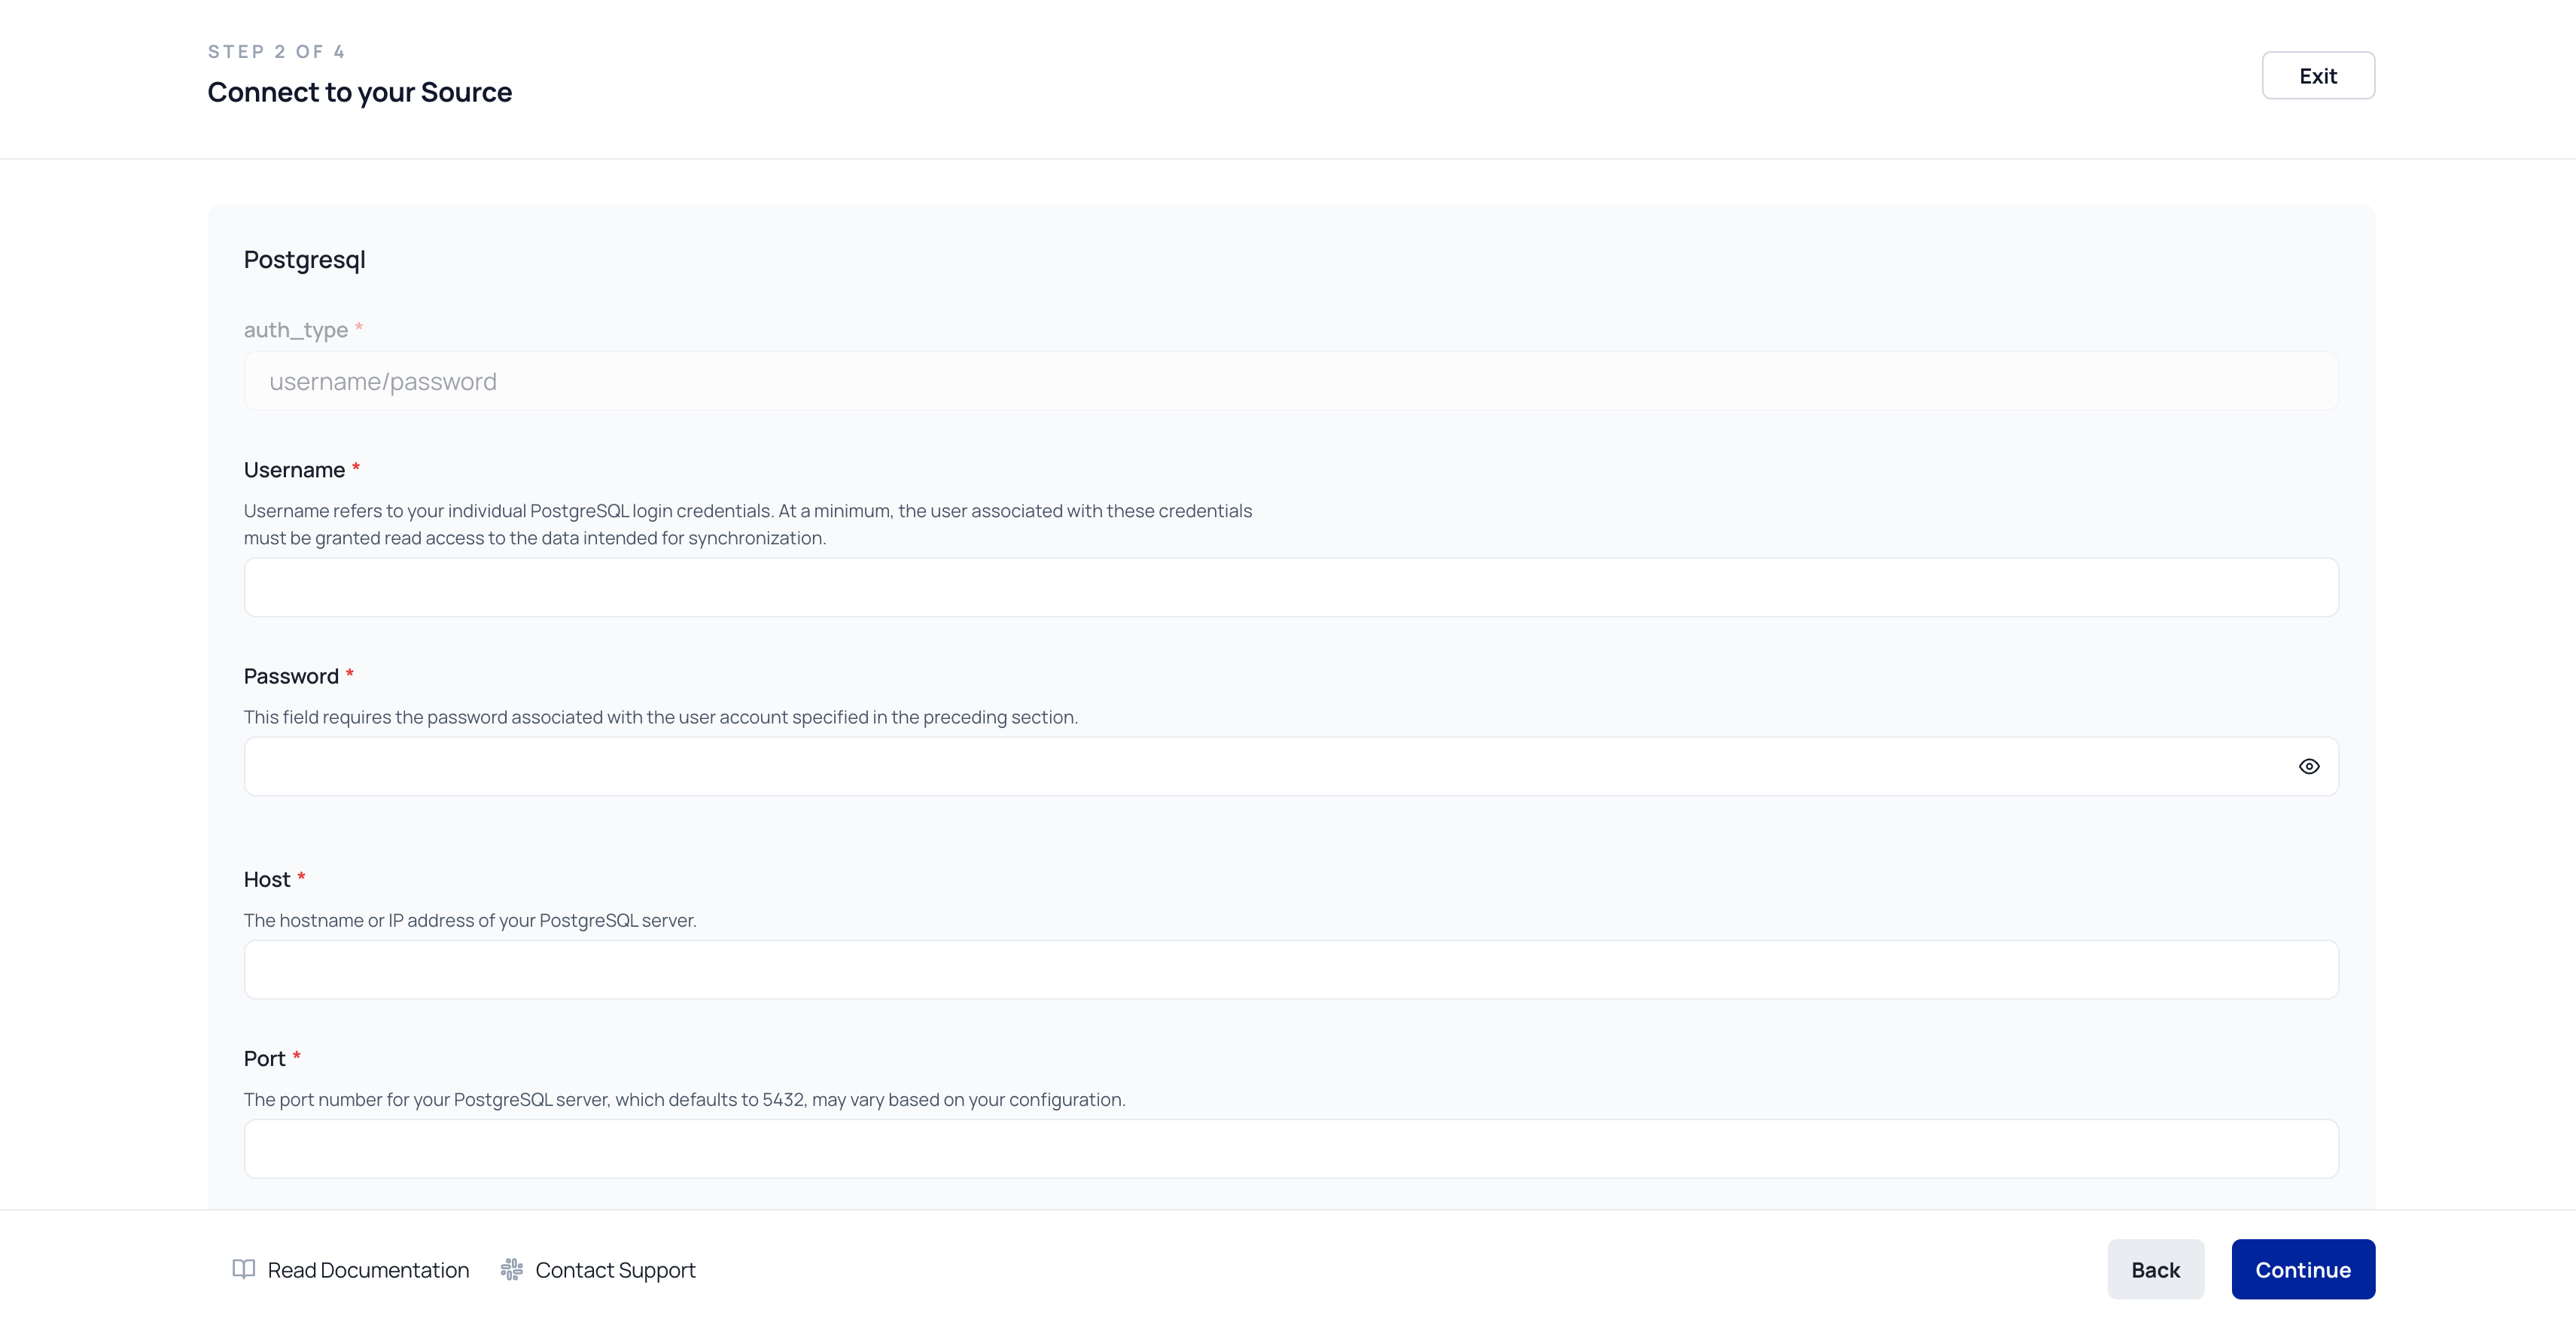Click the Postgresql section heading

(304, 260)
